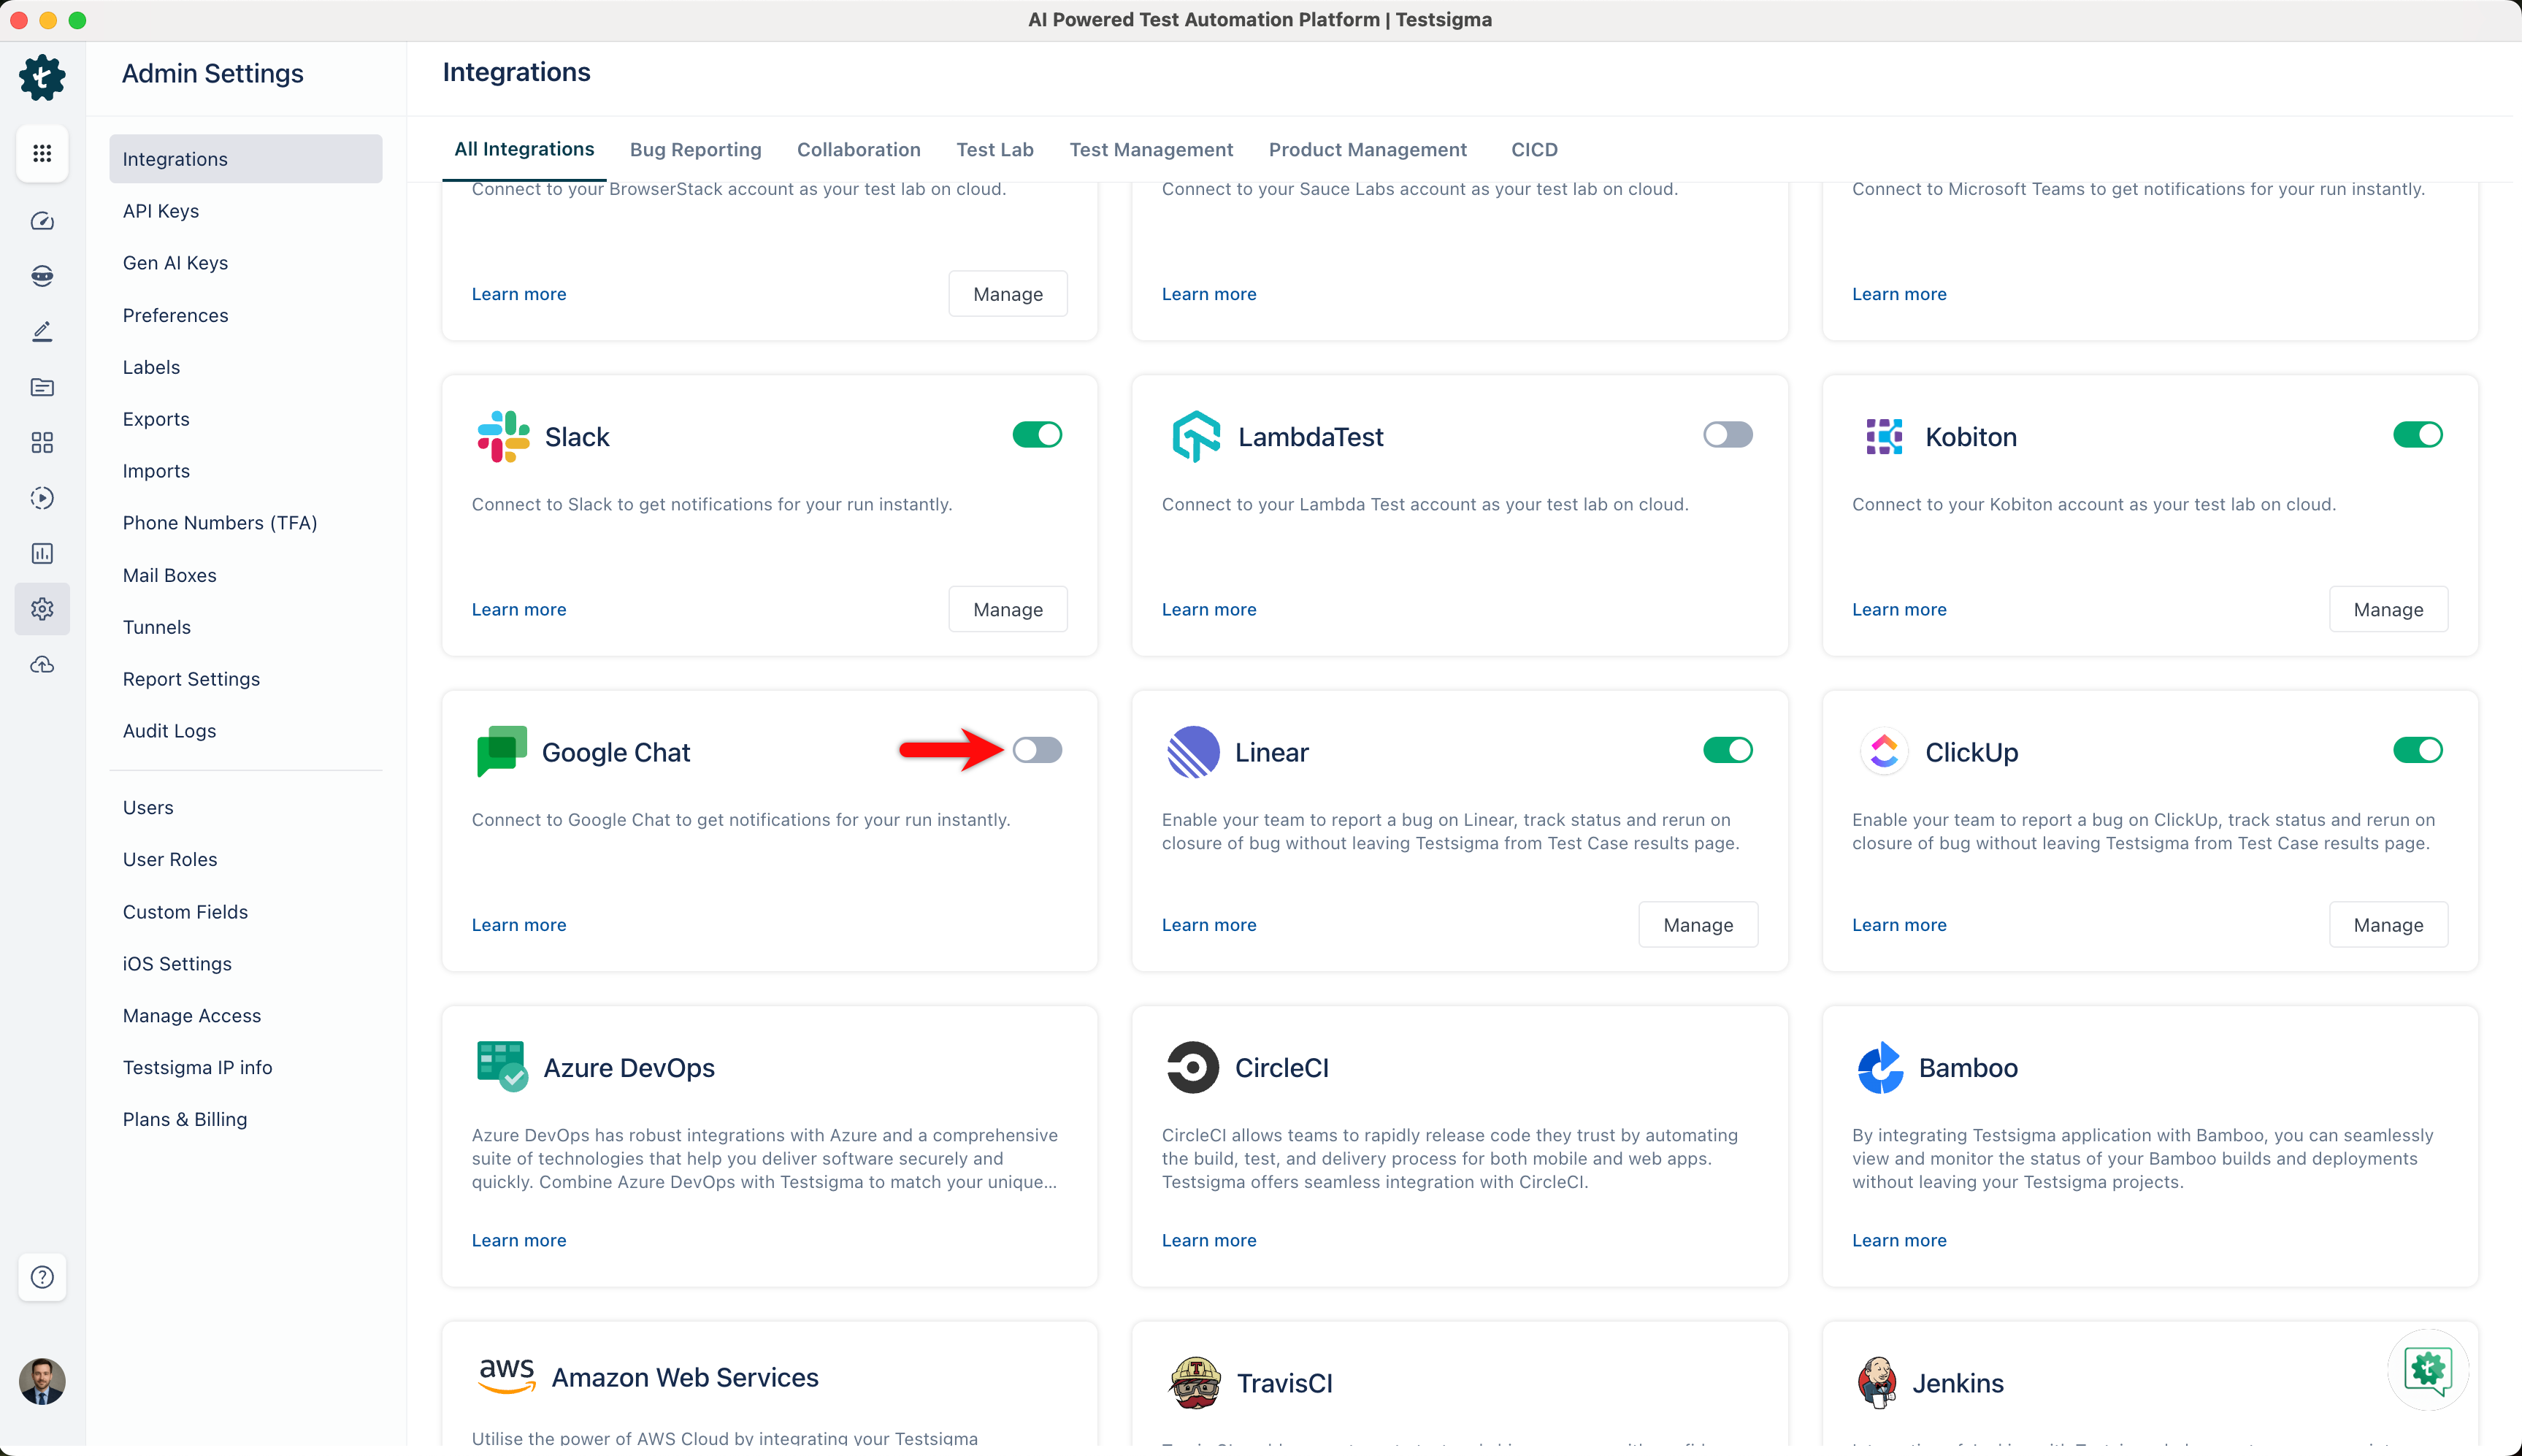Open Learn more for Bamboo
The width and height of the screenshot is (2522, 1456).
pos(1899,1240)
